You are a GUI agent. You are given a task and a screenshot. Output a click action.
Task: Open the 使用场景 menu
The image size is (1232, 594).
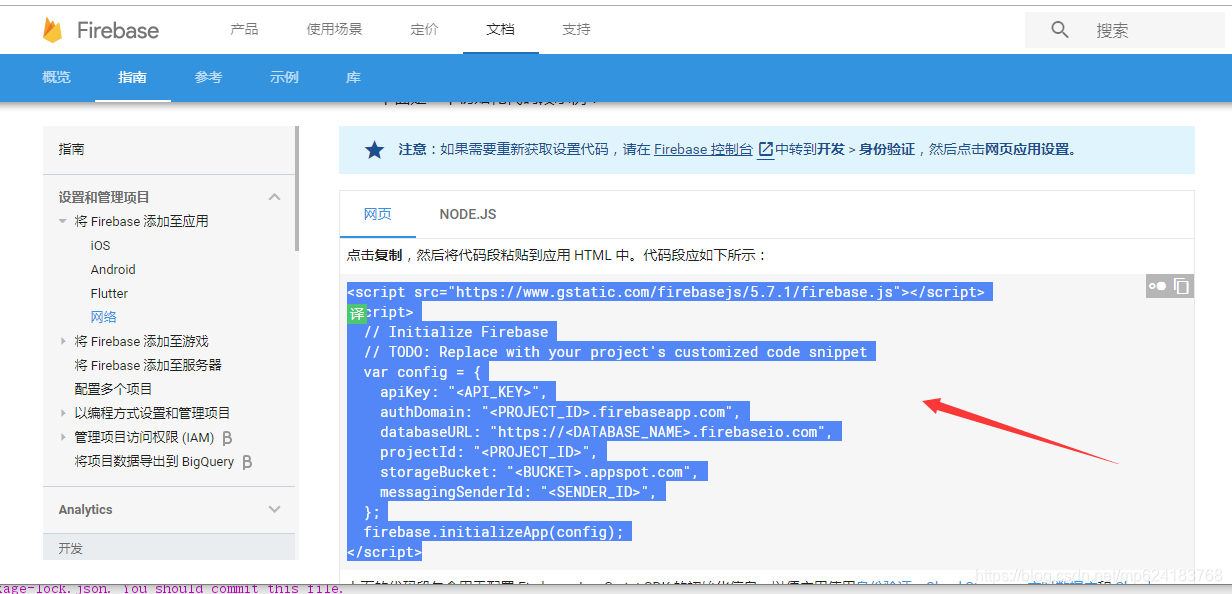[x=334, y=29]
